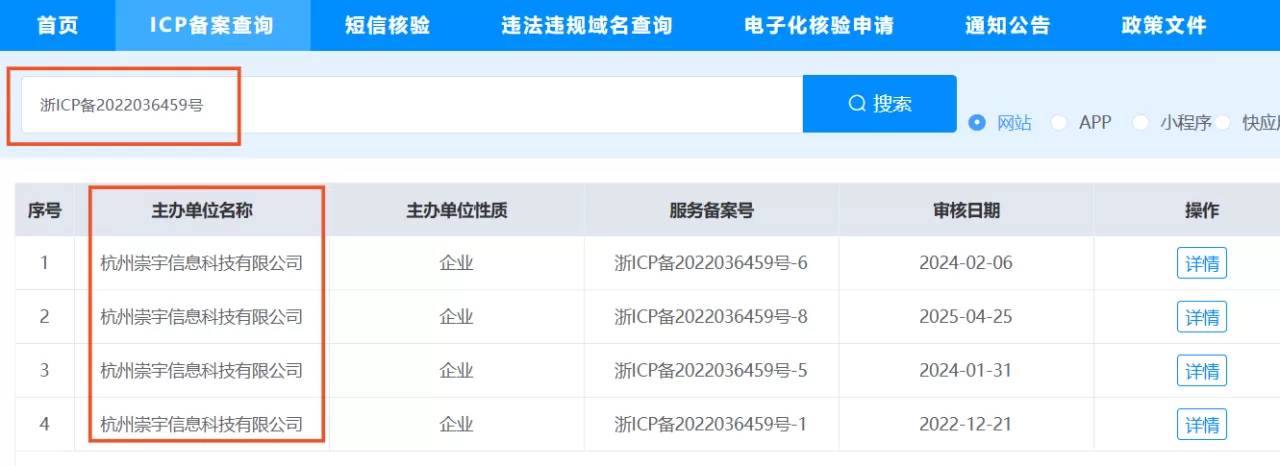Open 详情 for record ending 459号-1
Screen dimensions: 1280x466
(1202, 424)
